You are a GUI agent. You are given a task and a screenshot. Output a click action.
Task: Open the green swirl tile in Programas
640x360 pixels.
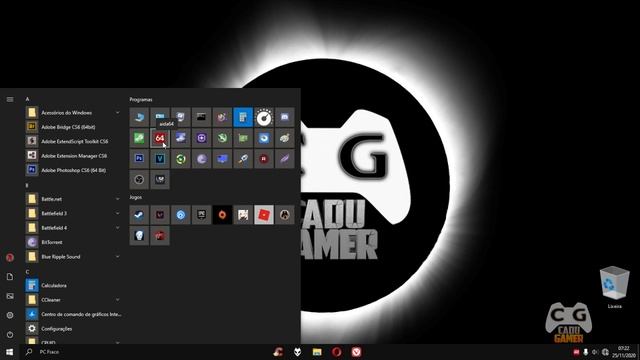tap(181, 159)
